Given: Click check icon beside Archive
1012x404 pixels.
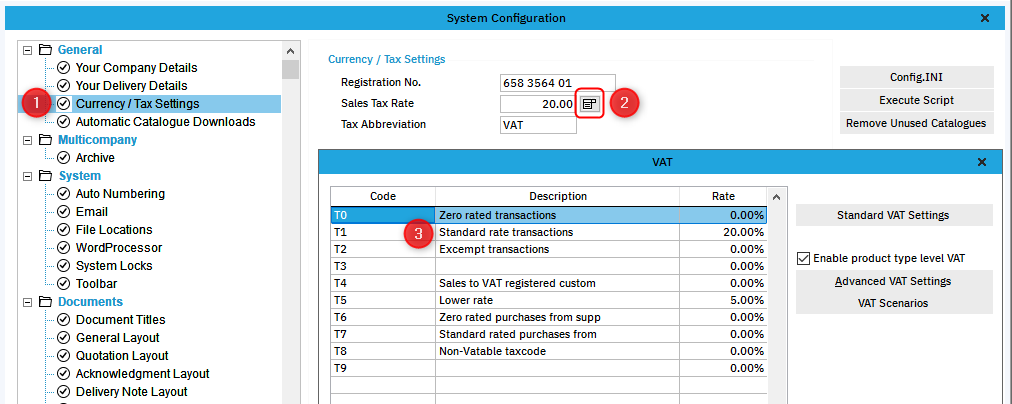Looking at the screenshot, I should point(64,157).
